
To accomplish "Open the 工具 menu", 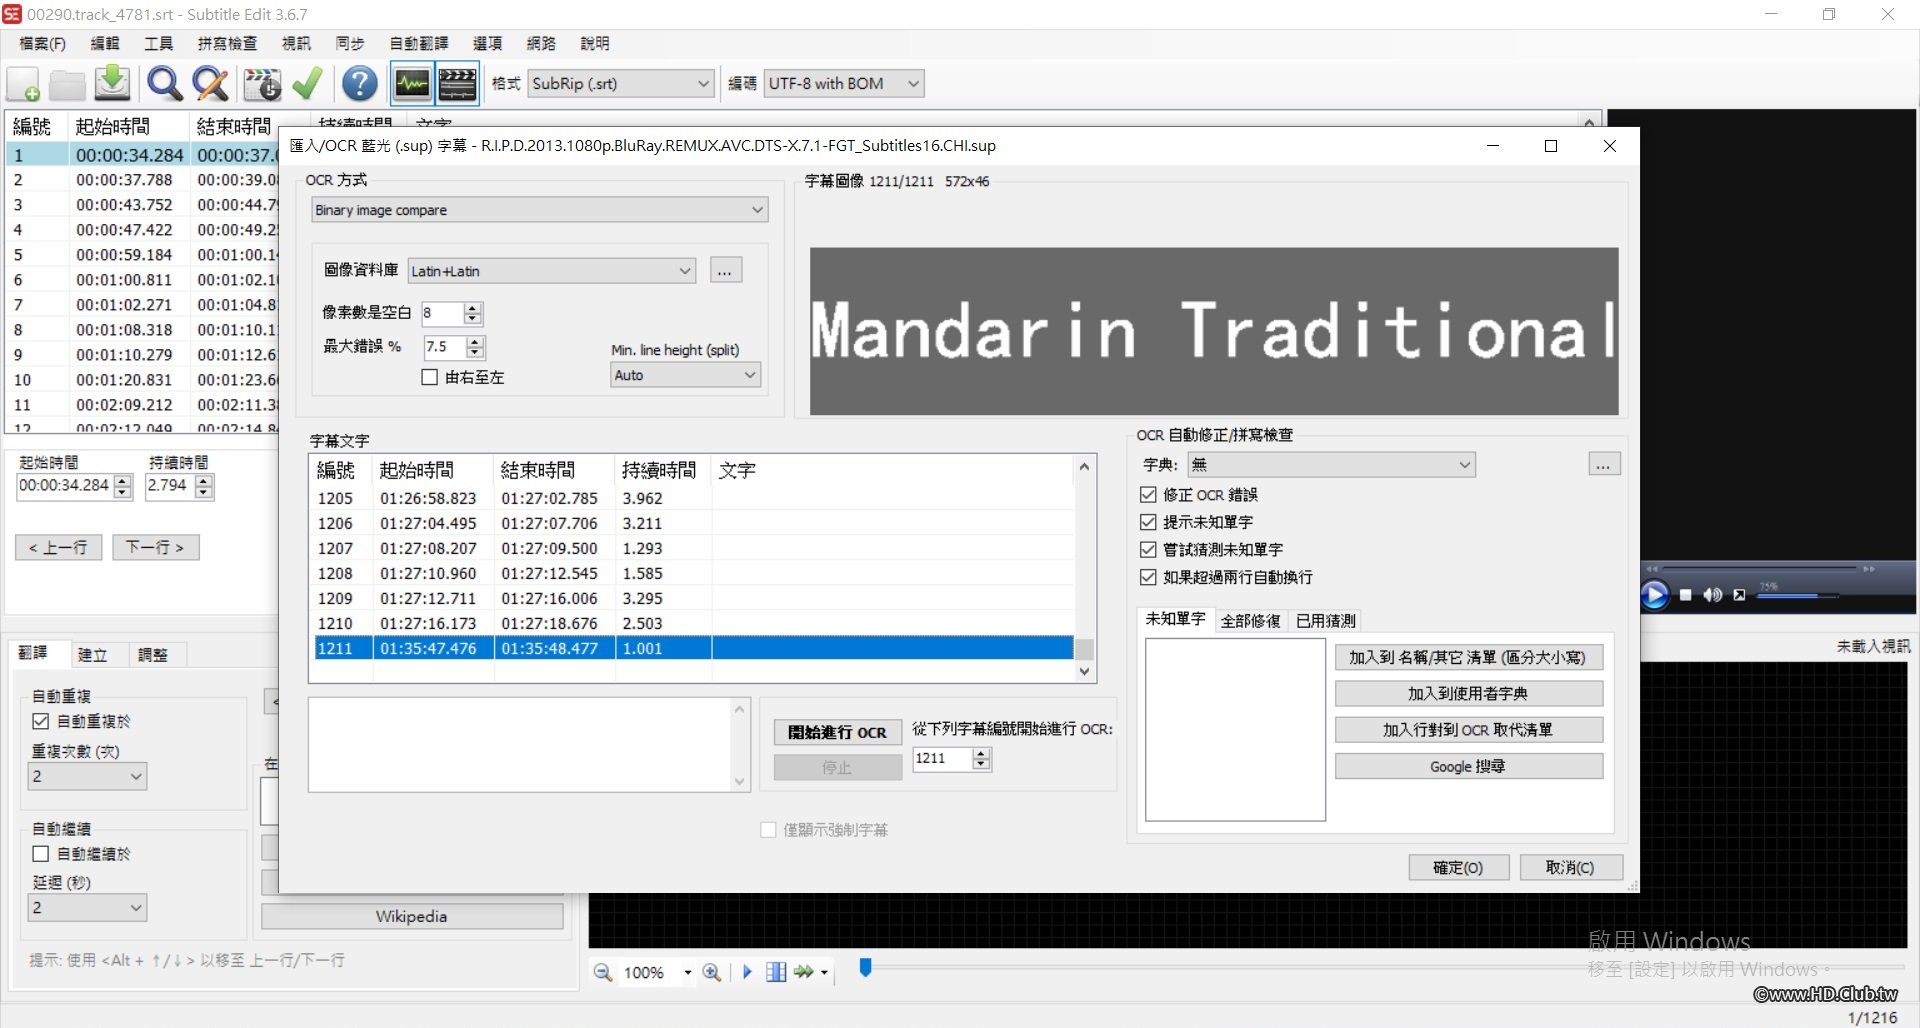I will [x=158, y=43].
